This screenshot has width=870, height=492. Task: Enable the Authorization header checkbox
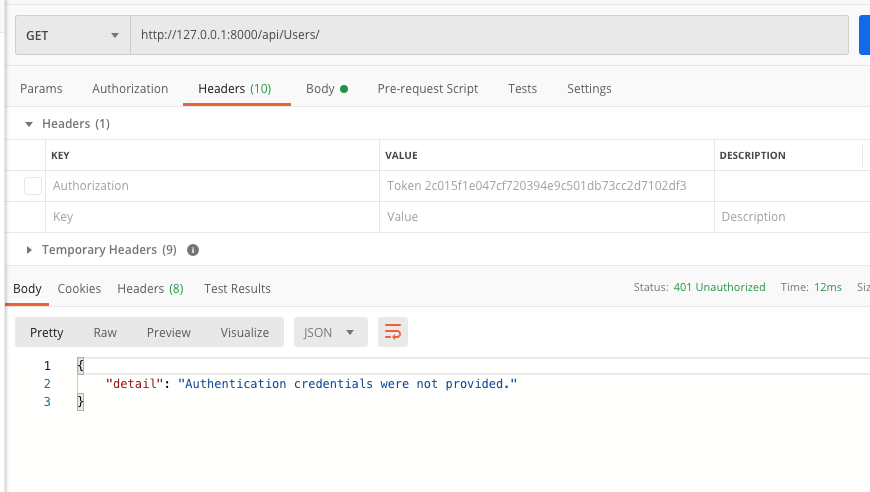[33, 186]
